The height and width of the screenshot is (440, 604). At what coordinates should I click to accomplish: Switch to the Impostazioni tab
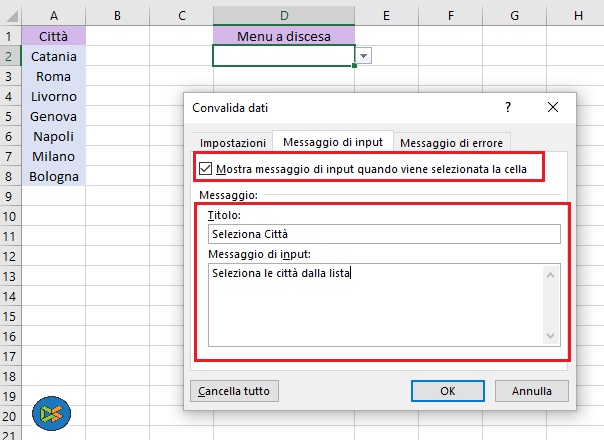(232, 142)
